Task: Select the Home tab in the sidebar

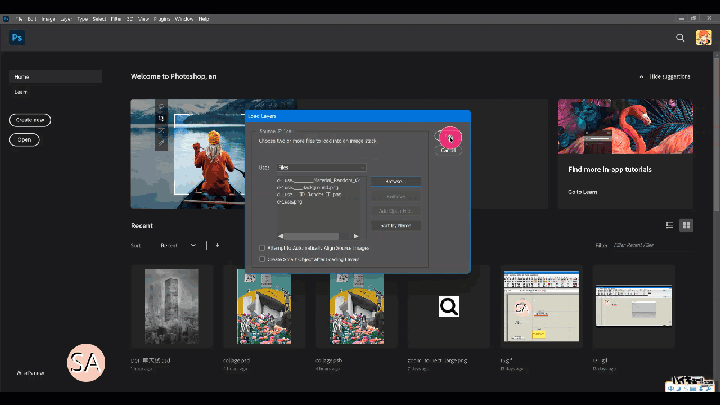Action: click(56, 77)
